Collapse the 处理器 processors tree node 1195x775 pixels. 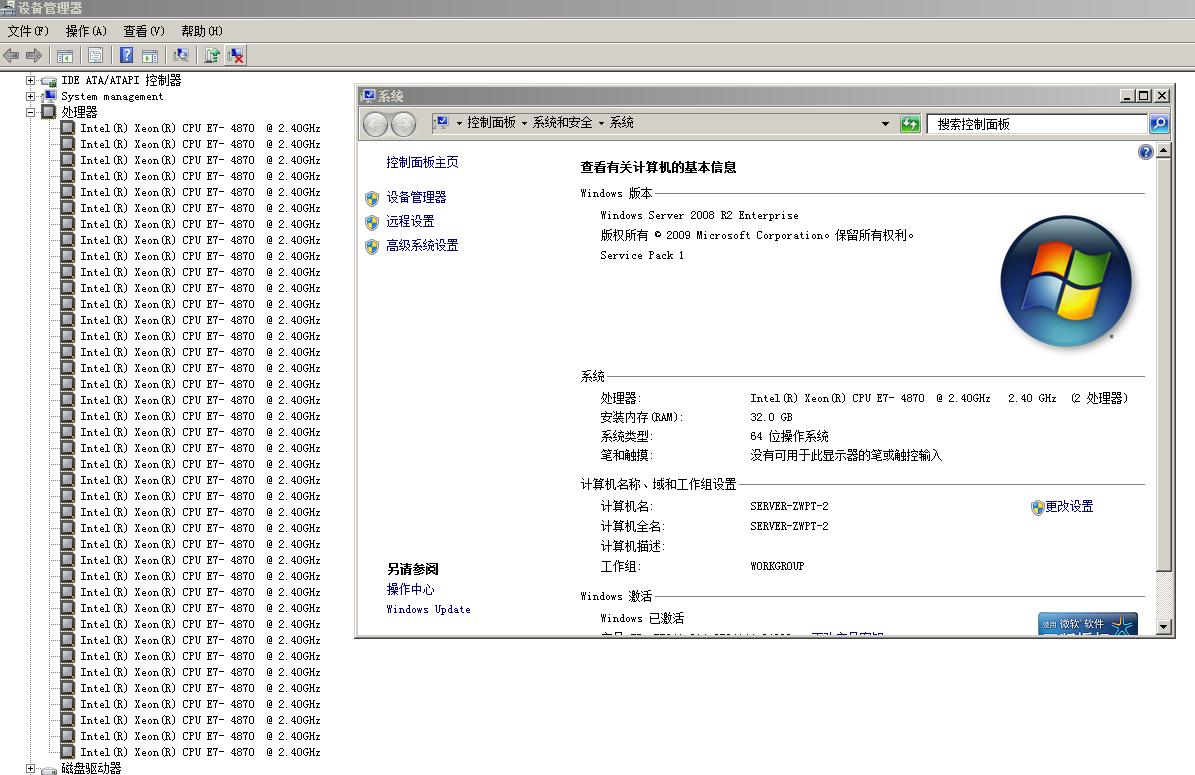pos(30,113)
